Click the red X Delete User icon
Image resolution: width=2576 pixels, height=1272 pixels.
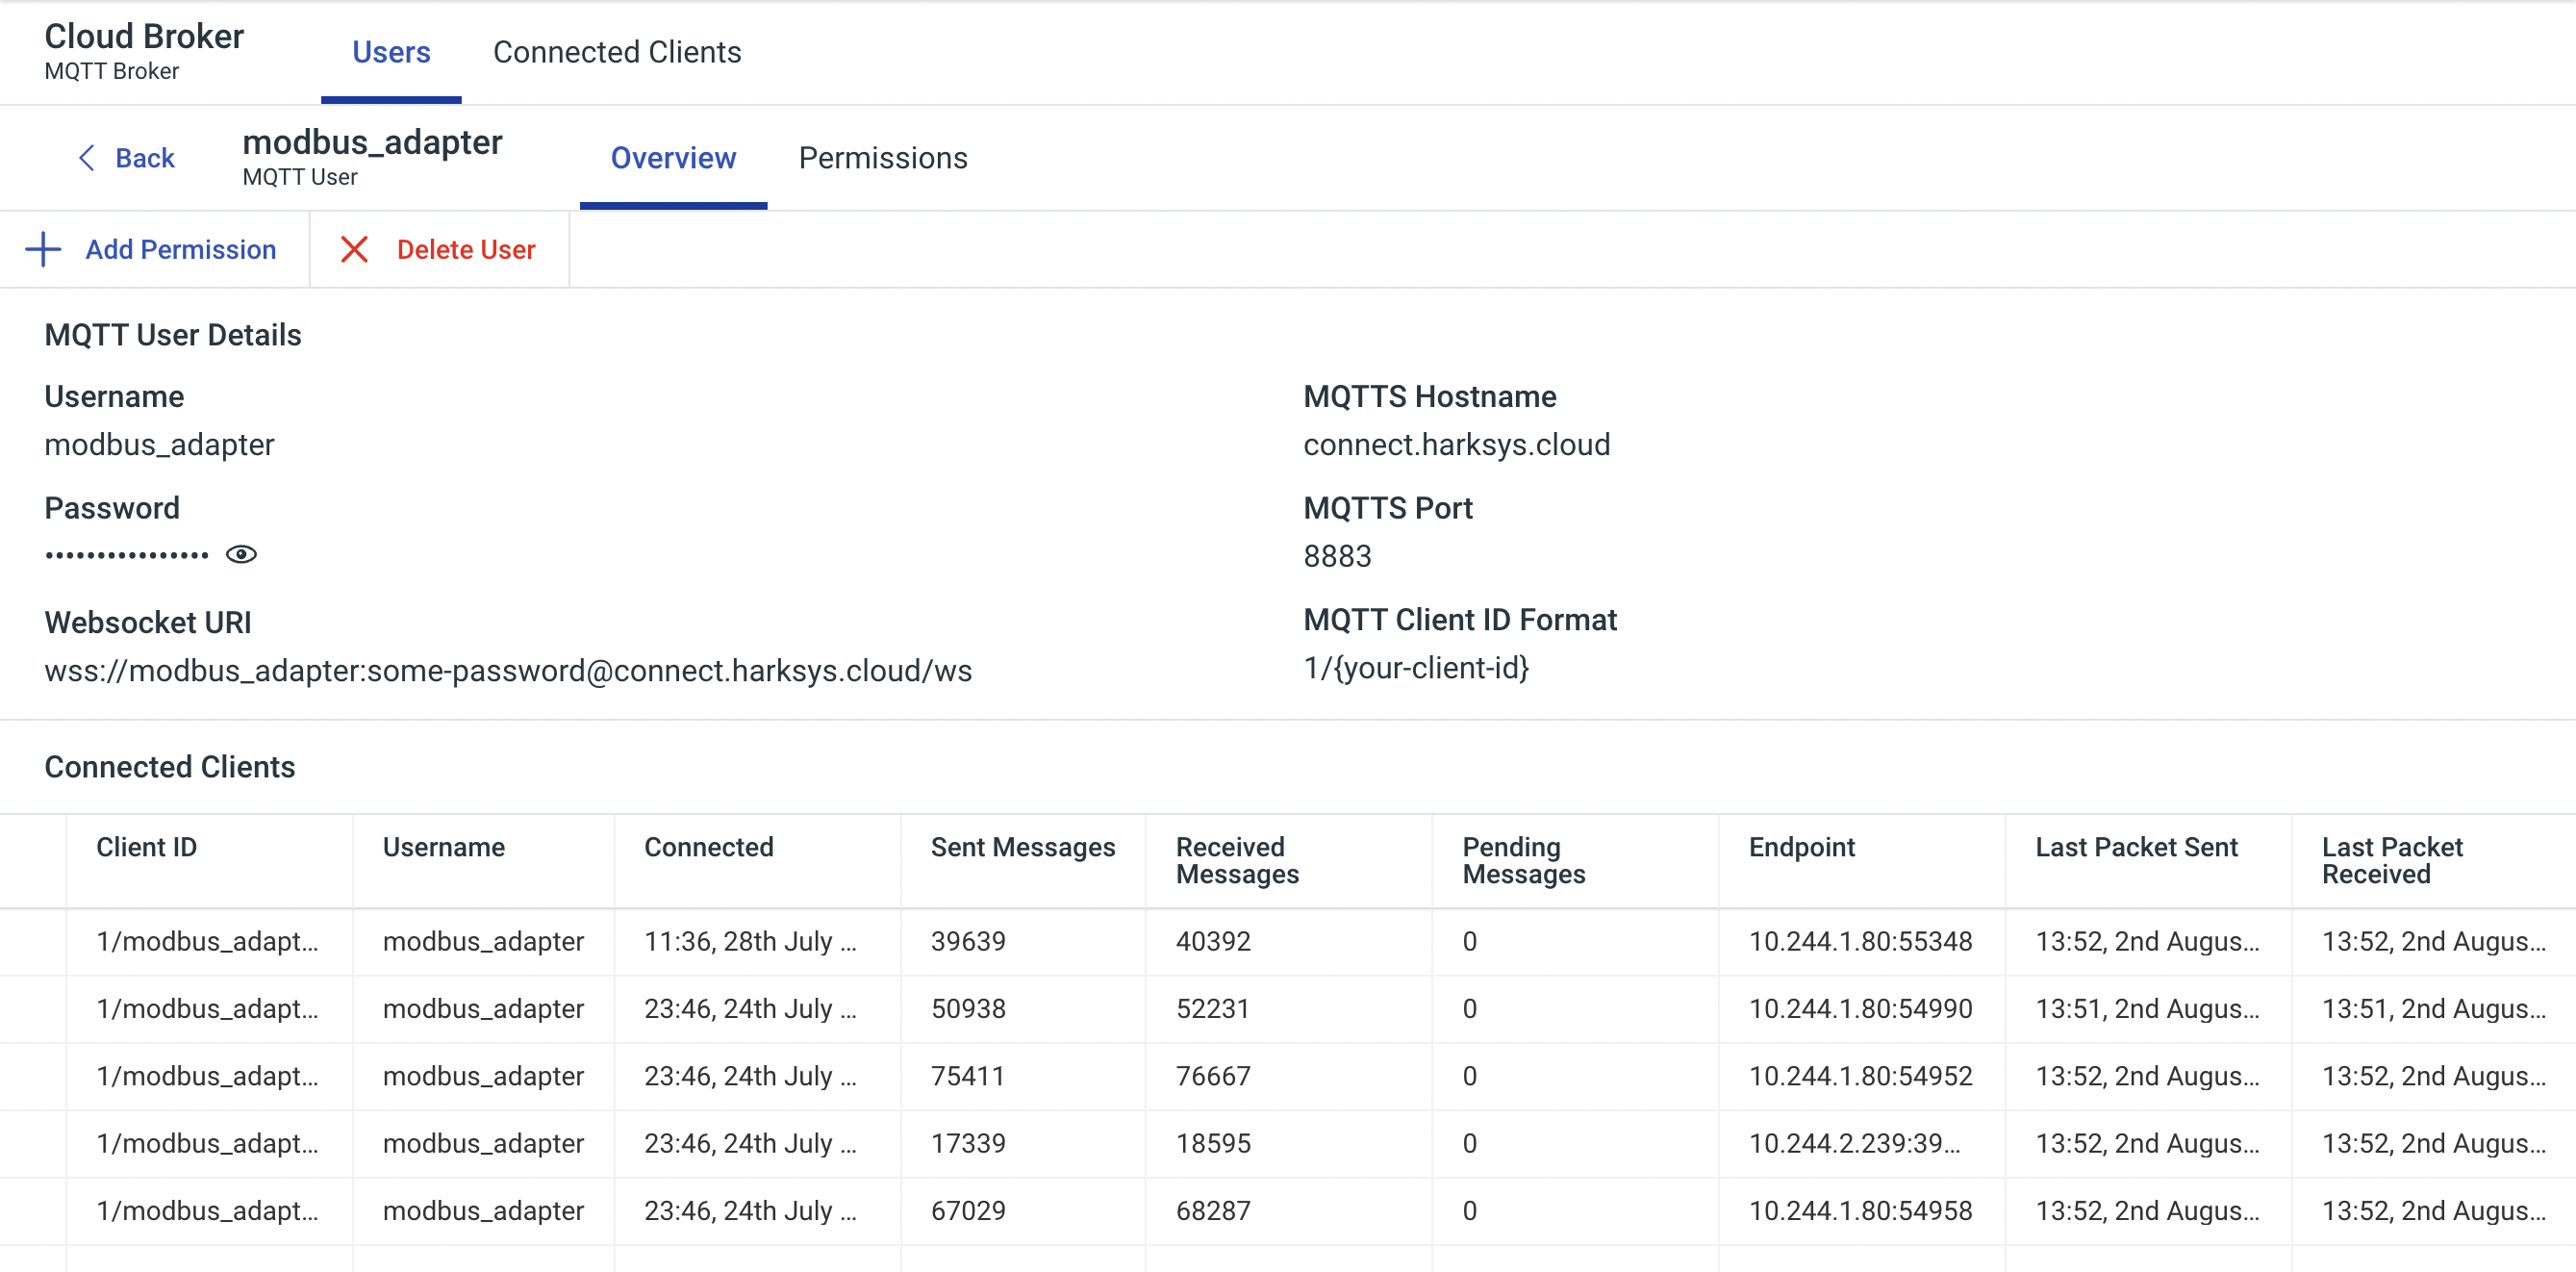click(354, 250)
